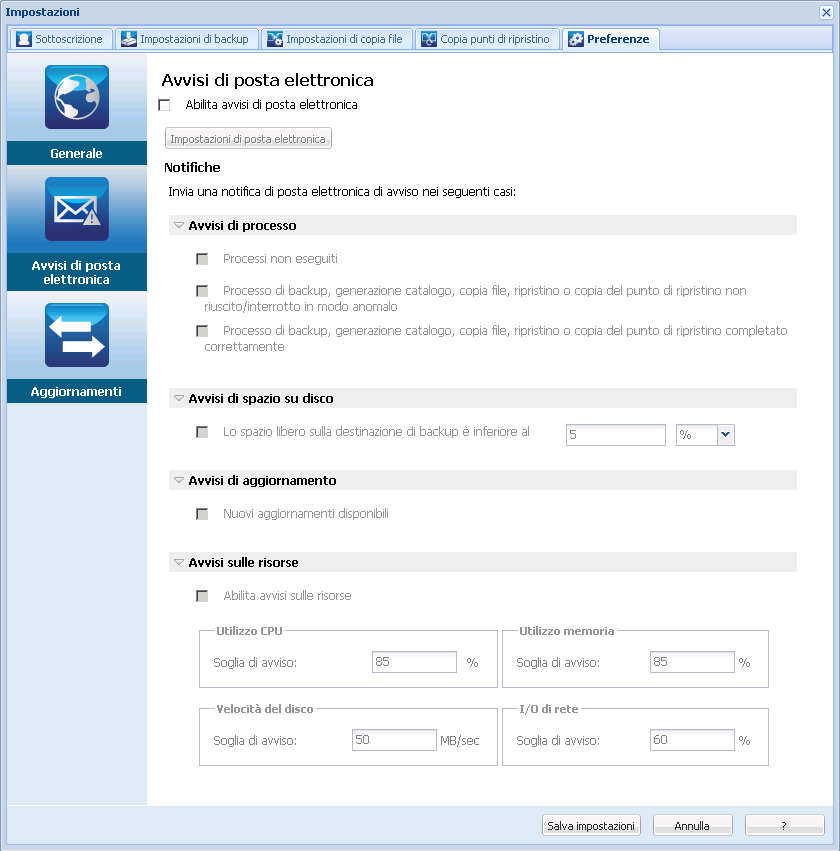Enable Abilita avvisi sulle risorse
This screenshot has height=851, width=840.
tap(202, 596)
